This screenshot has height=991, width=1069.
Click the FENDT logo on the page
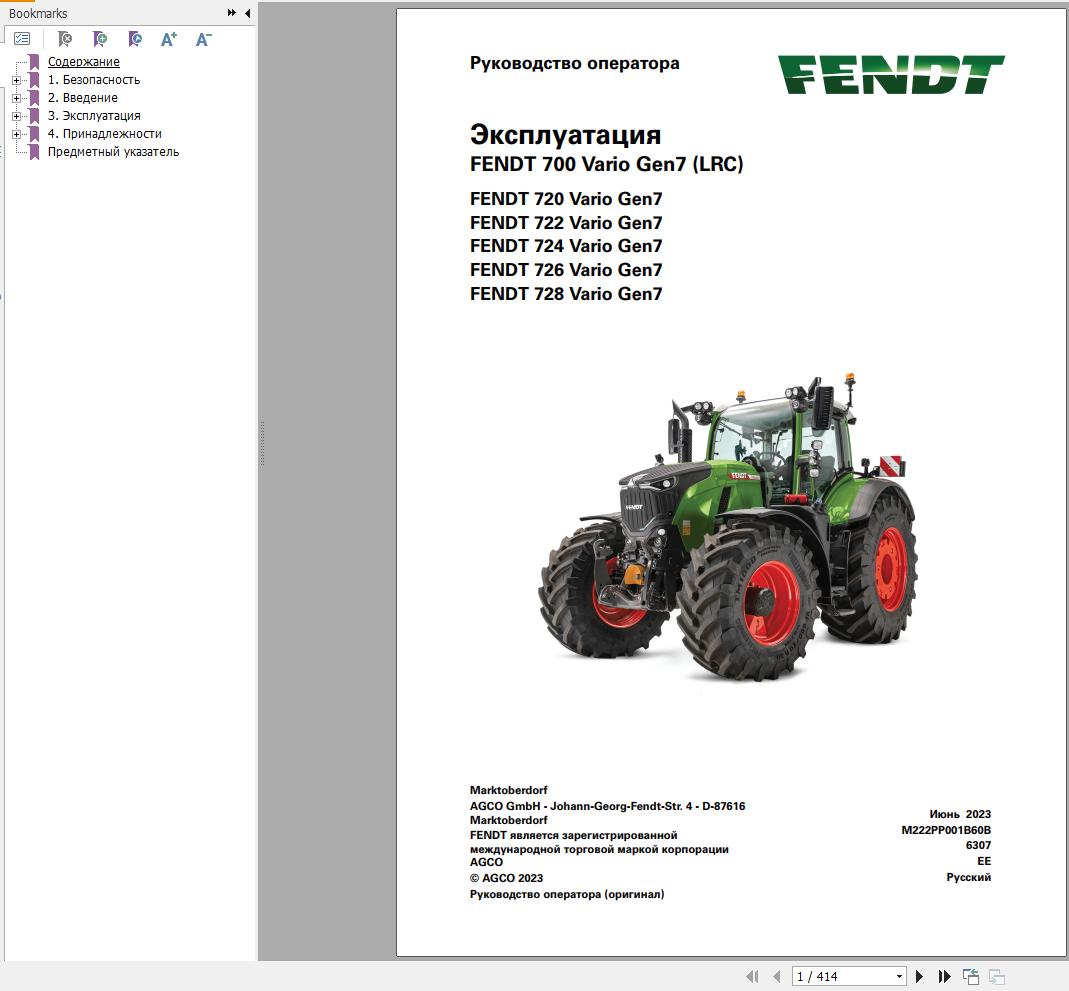tap(891, 74)
